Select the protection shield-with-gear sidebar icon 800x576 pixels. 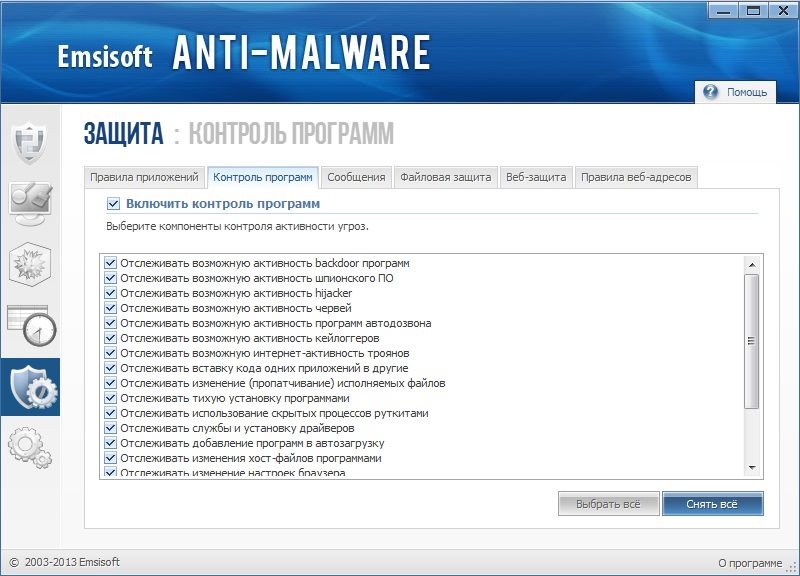[x=30, y=387]
